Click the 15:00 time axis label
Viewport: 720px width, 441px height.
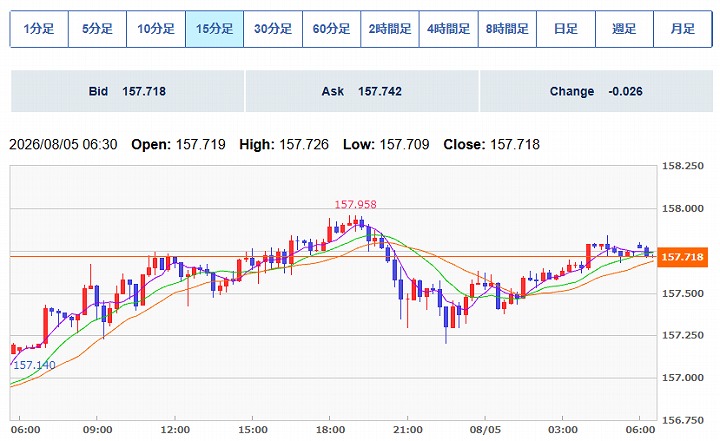click(253, 430)
